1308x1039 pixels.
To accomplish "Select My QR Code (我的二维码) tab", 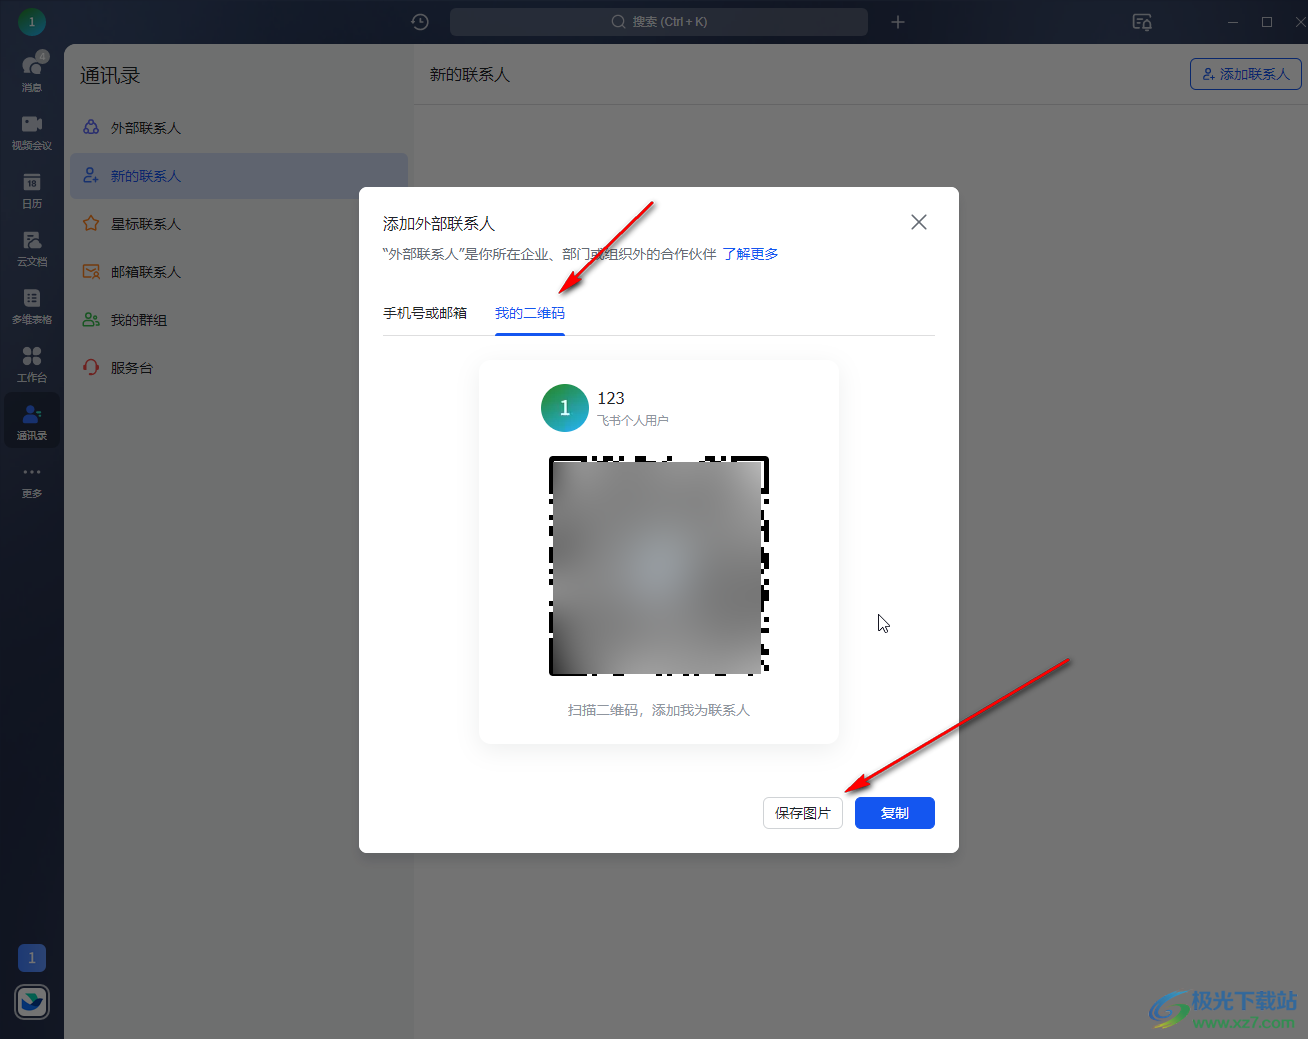I will [530, 313].
